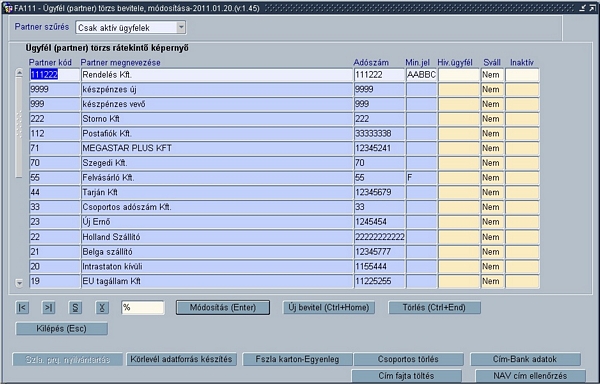
Task: Select Intrastaton kívüli partner name
Action: coord(217,266)
